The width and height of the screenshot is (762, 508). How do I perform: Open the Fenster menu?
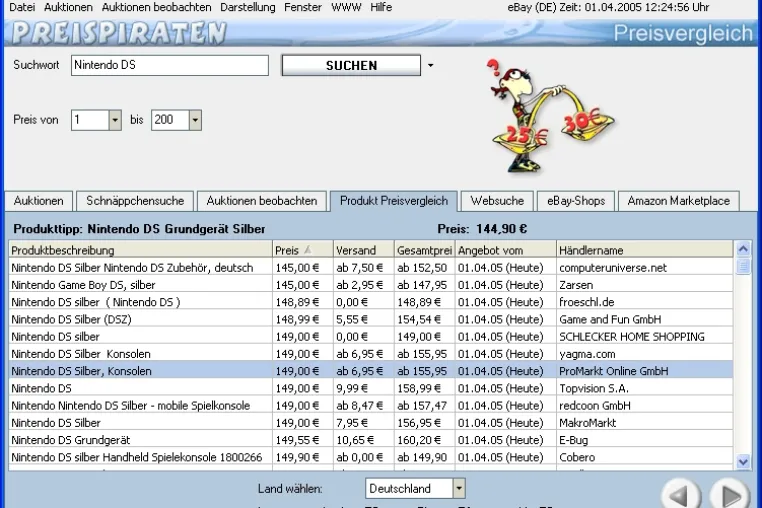pos(303,7)
